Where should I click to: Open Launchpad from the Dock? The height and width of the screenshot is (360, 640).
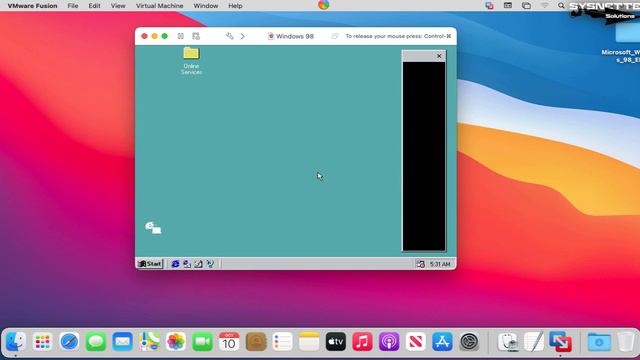click(42, 342)
